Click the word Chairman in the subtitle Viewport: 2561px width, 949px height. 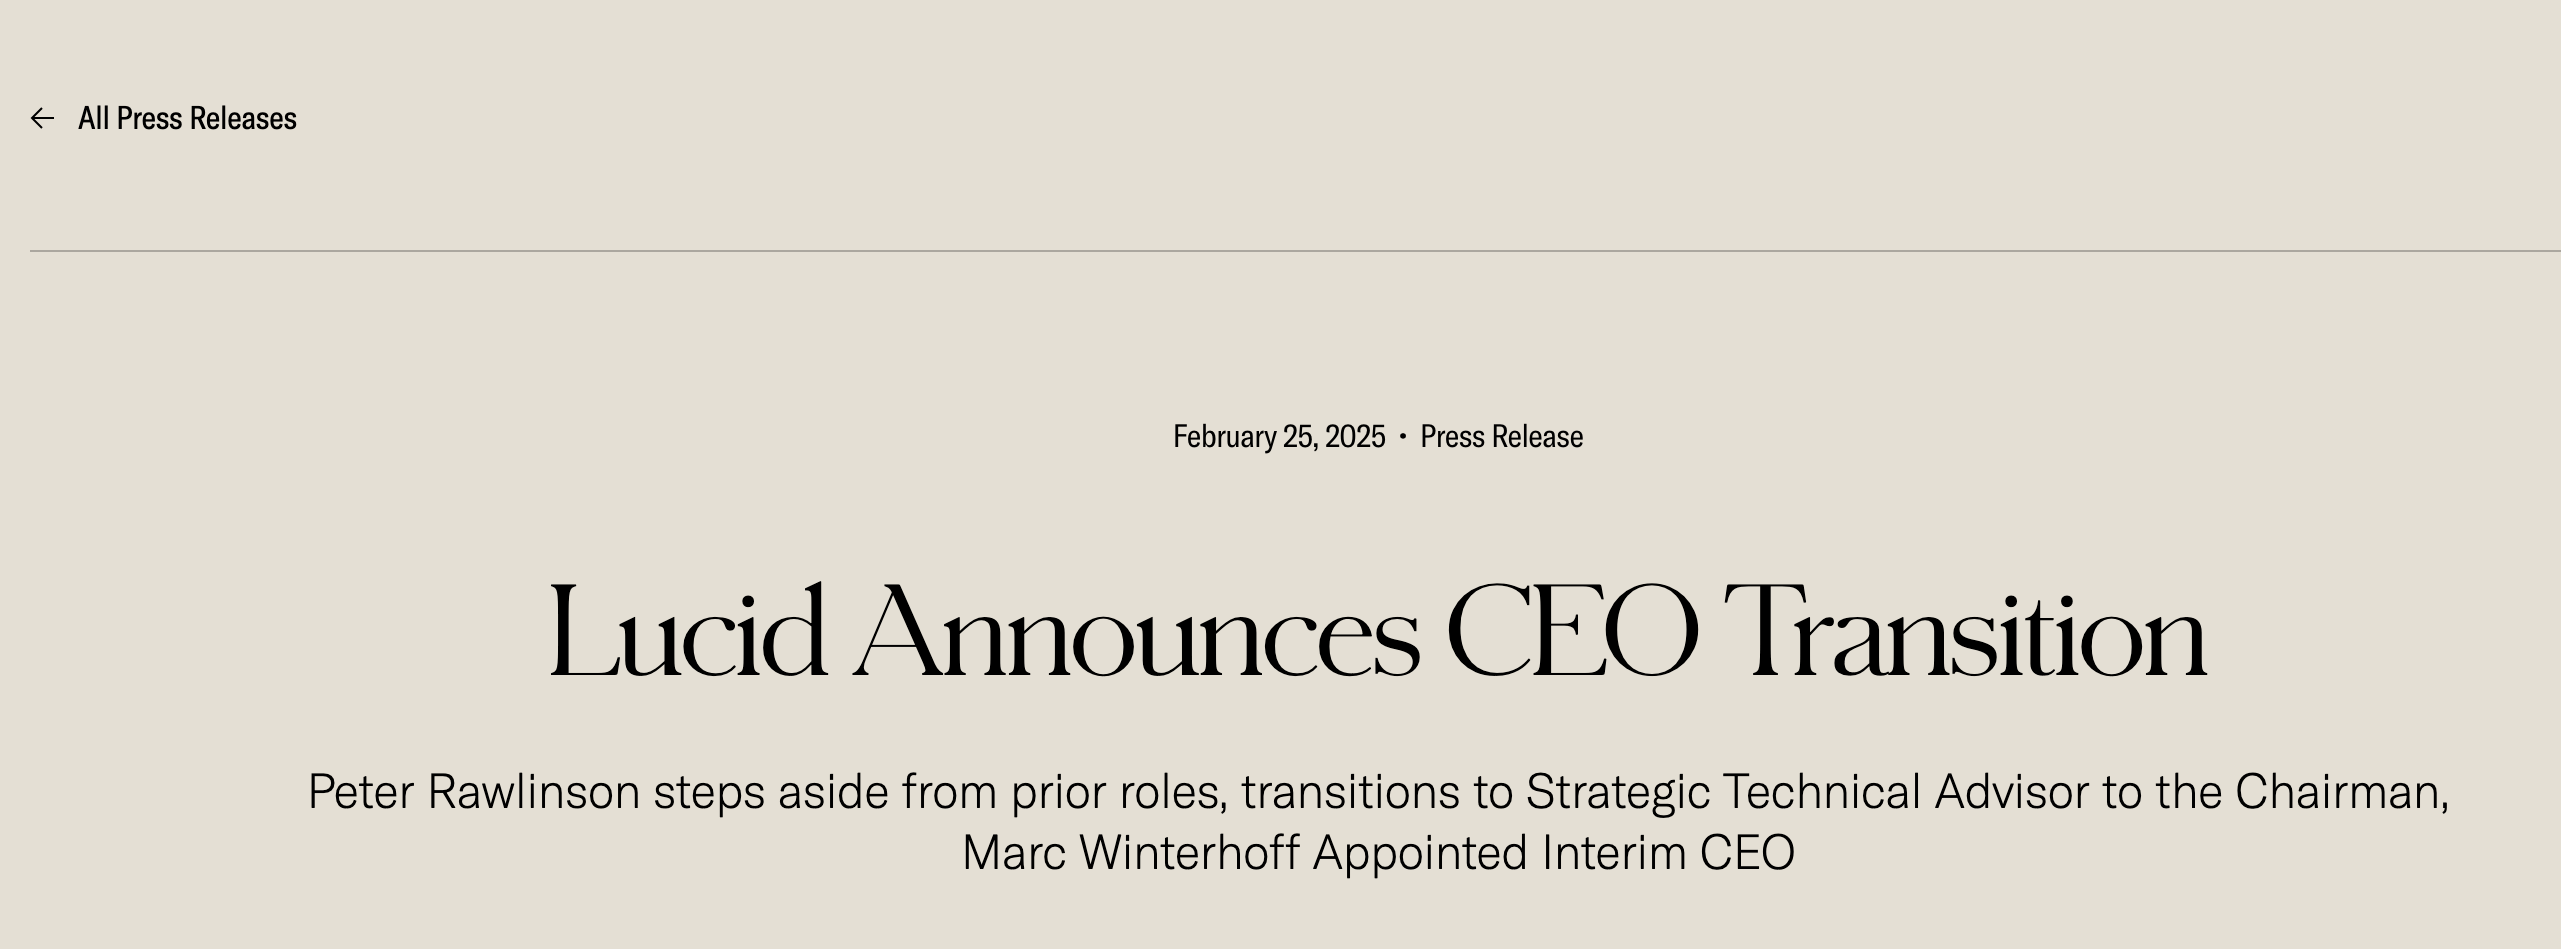point(2340,792)
